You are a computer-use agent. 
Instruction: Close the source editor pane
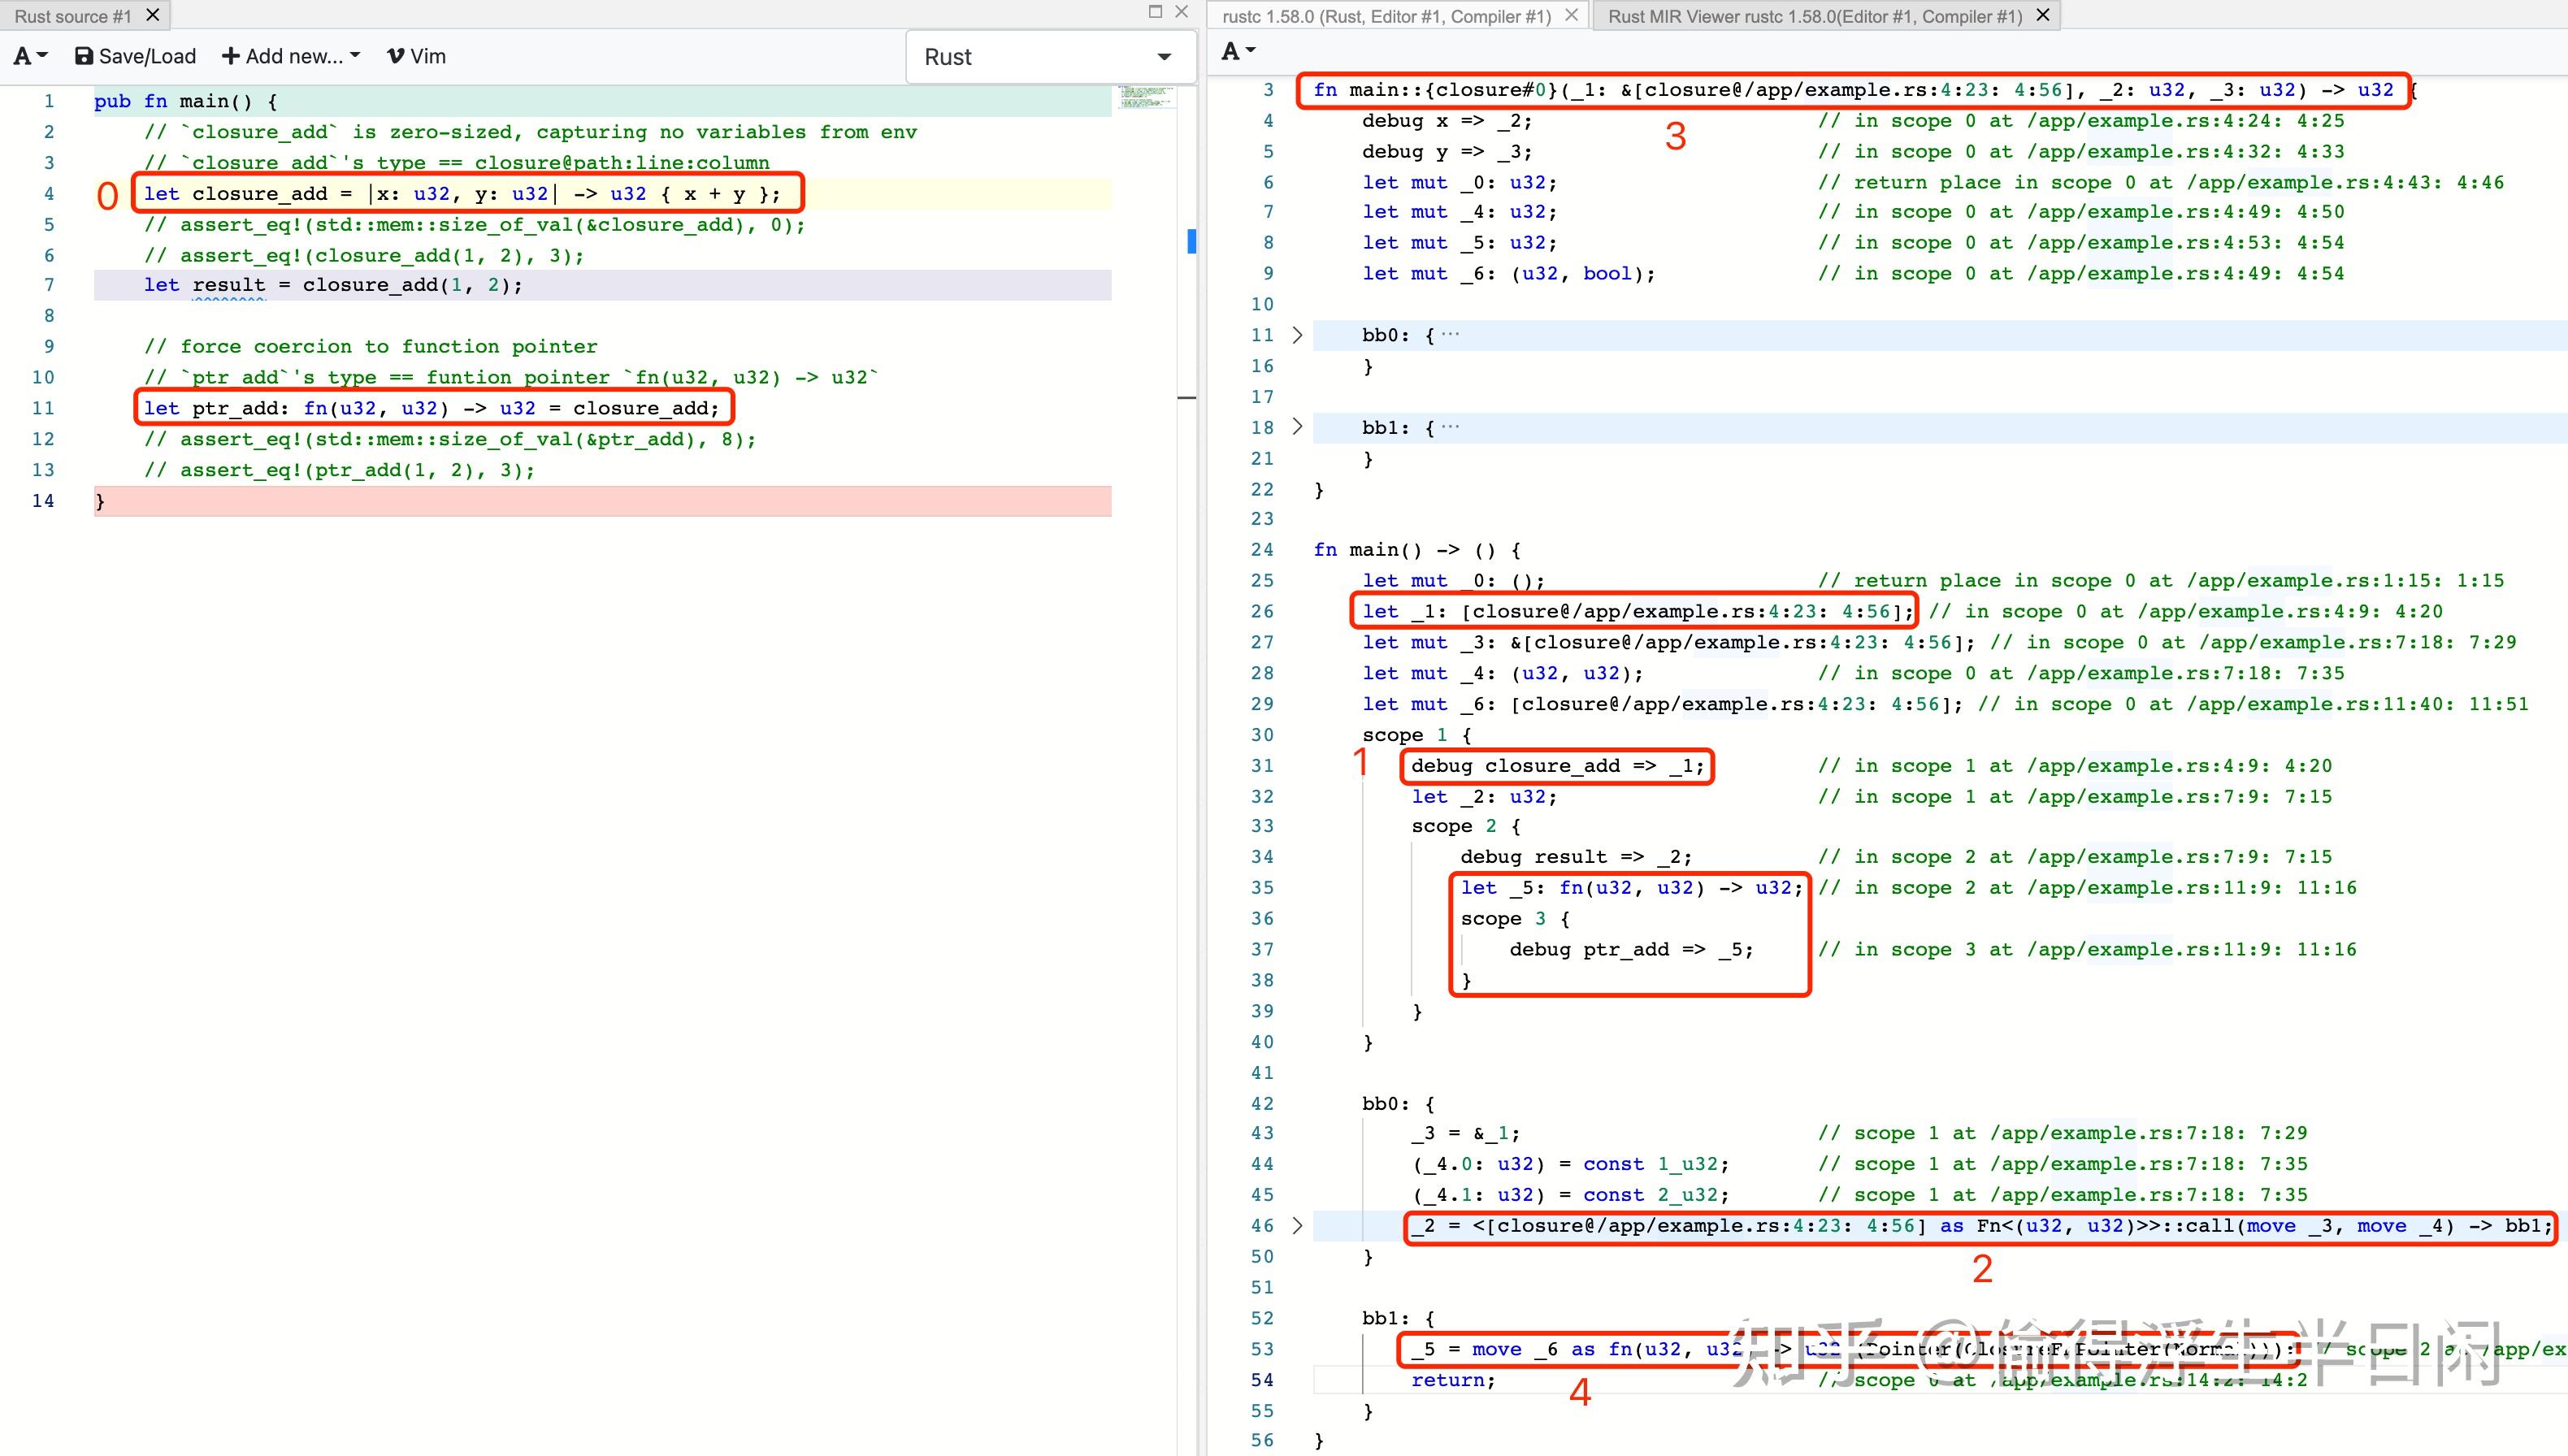pyautogui.click(x=1181, y=12)
